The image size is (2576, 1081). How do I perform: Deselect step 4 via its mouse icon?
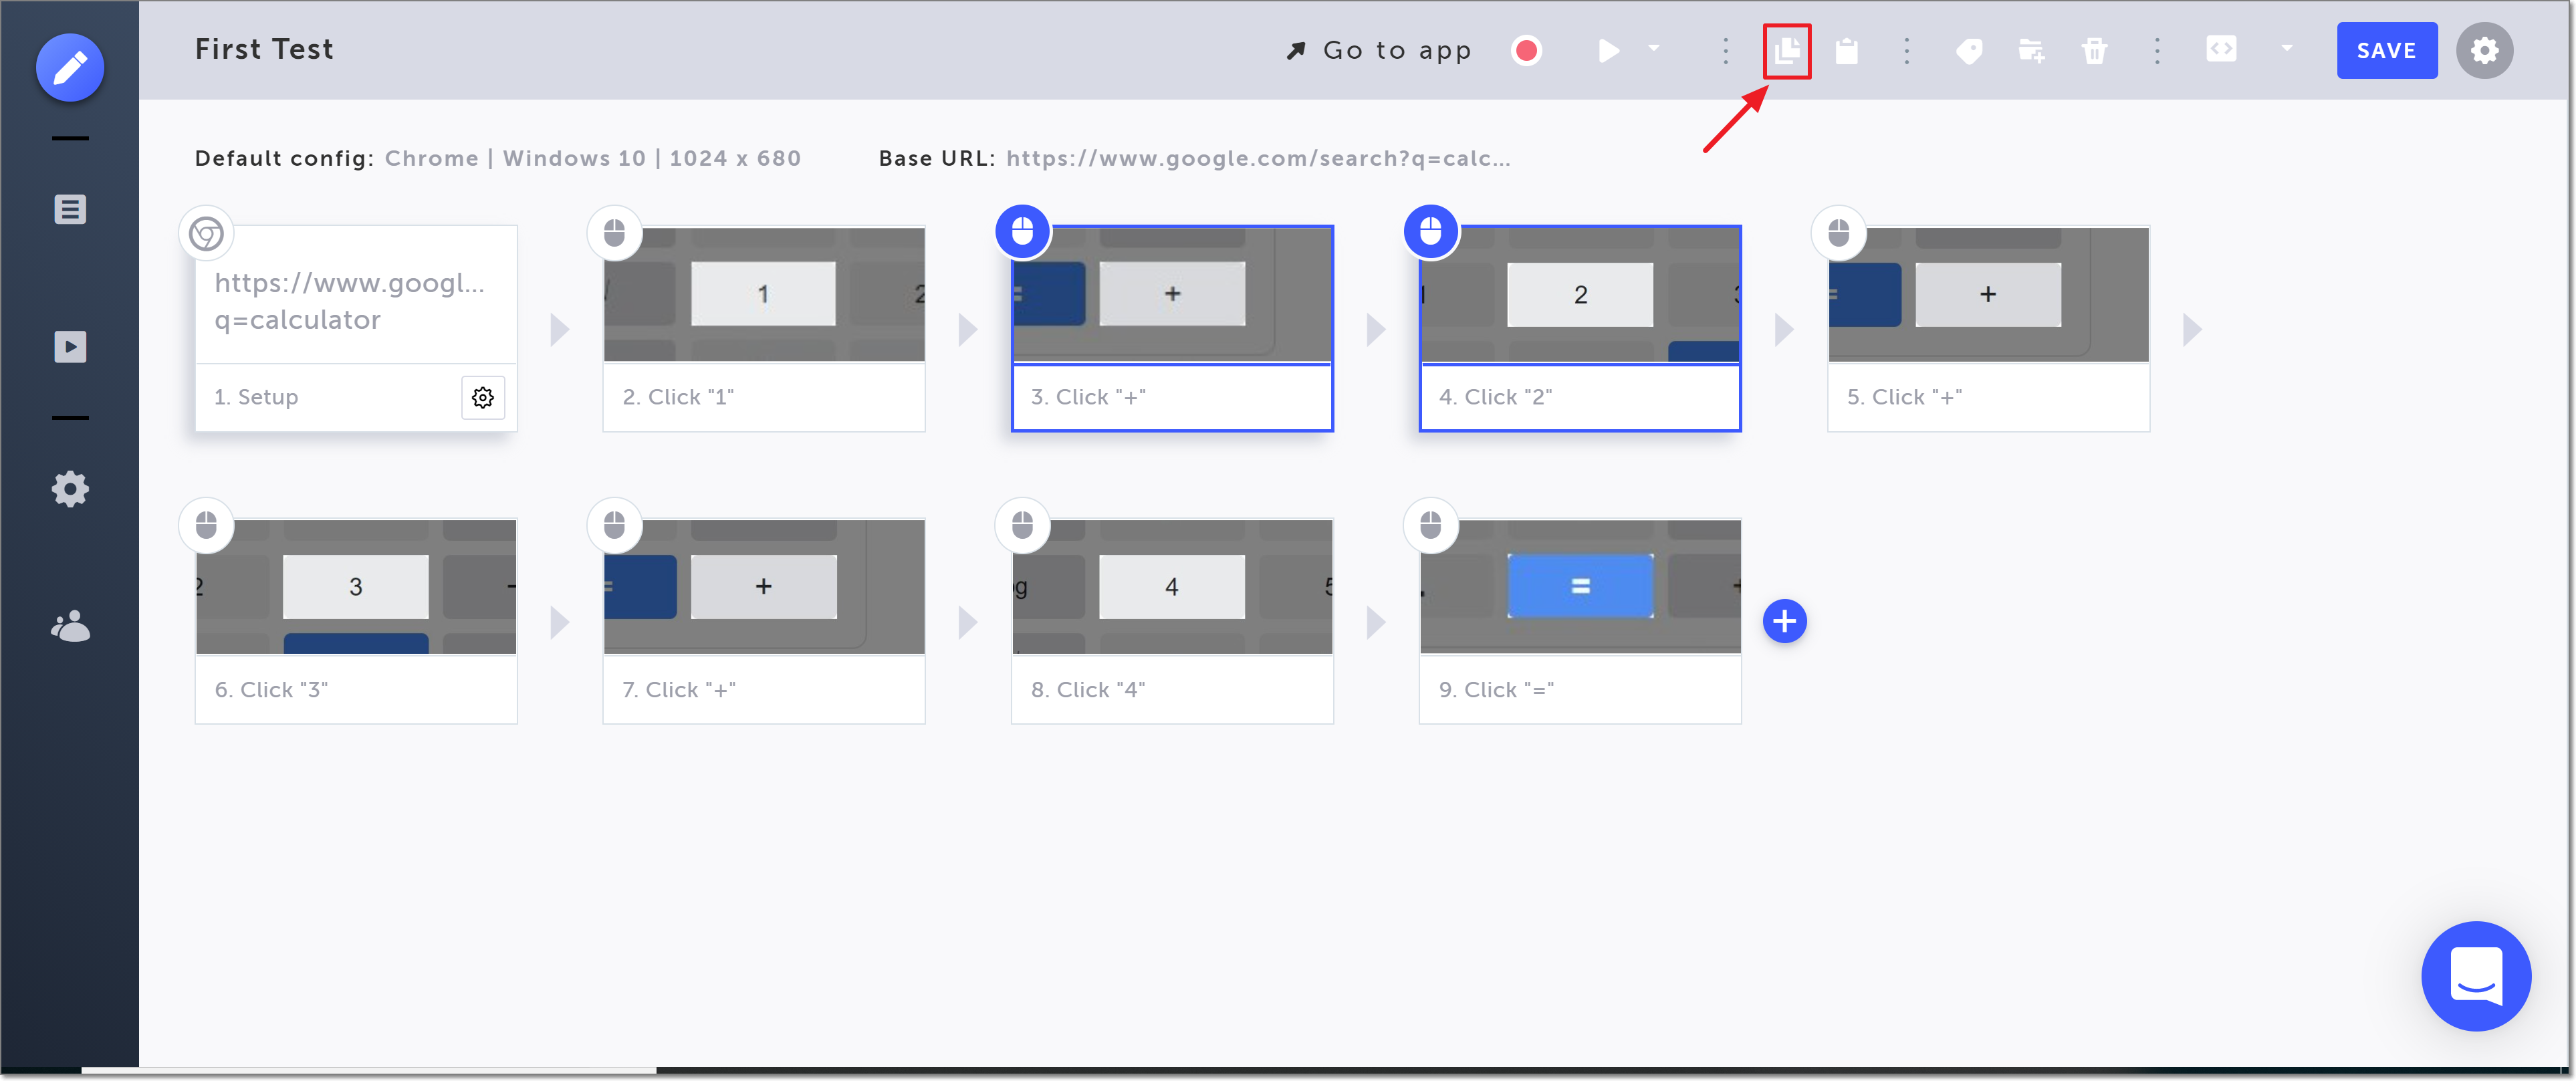[1431, 232]
